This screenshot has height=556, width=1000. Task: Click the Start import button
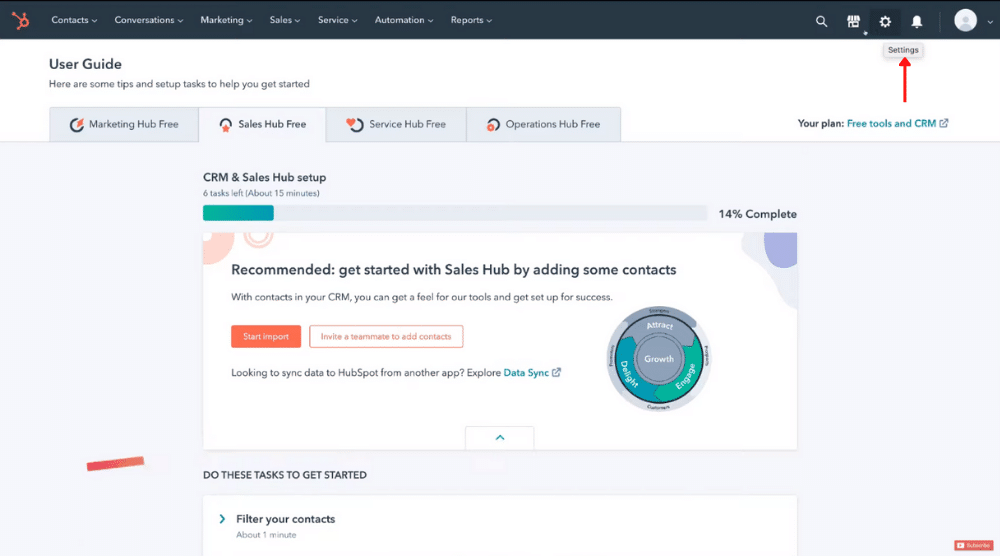[x=266, y=336]
